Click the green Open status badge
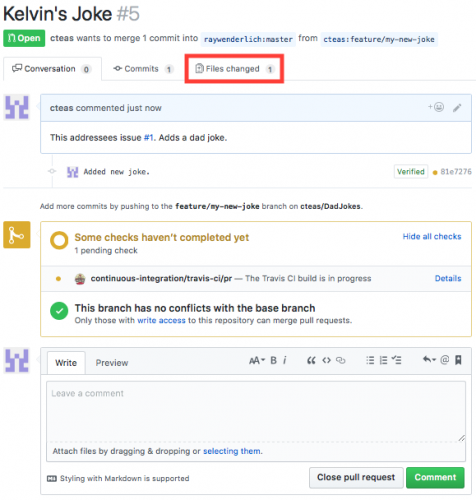Viewport: 476px width, 500px height. 24,38
